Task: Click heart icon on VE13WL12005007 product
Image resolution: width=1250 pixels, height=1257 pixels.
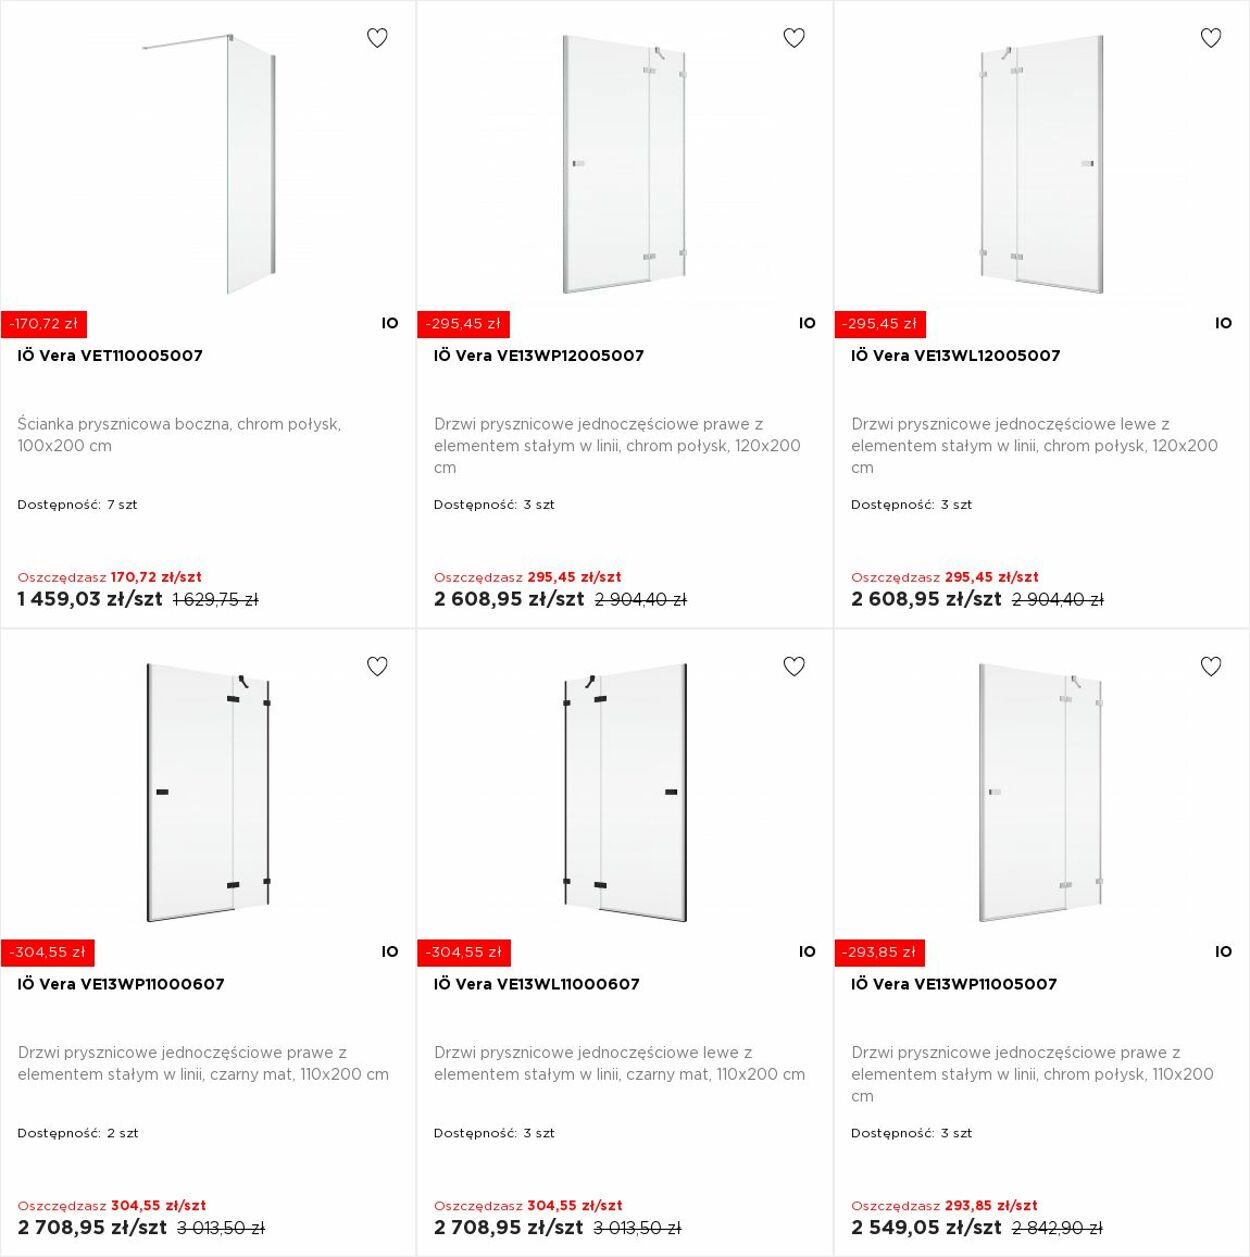Action: (1211, 38)
